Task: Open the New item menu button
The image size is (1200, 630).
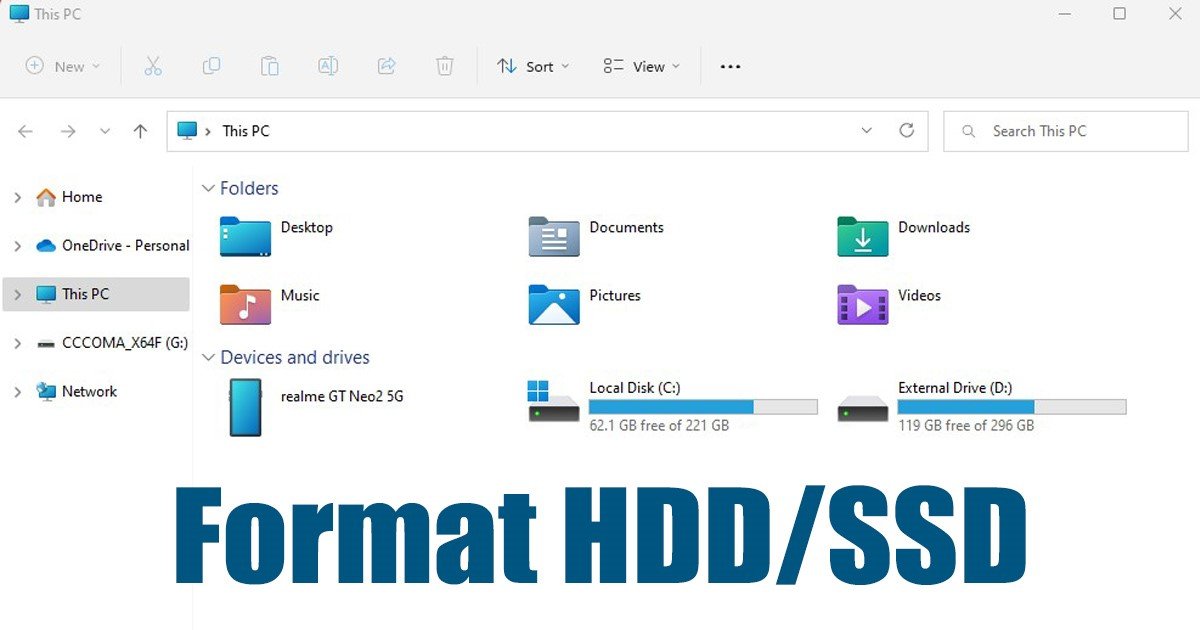Action: pos(63,66)
